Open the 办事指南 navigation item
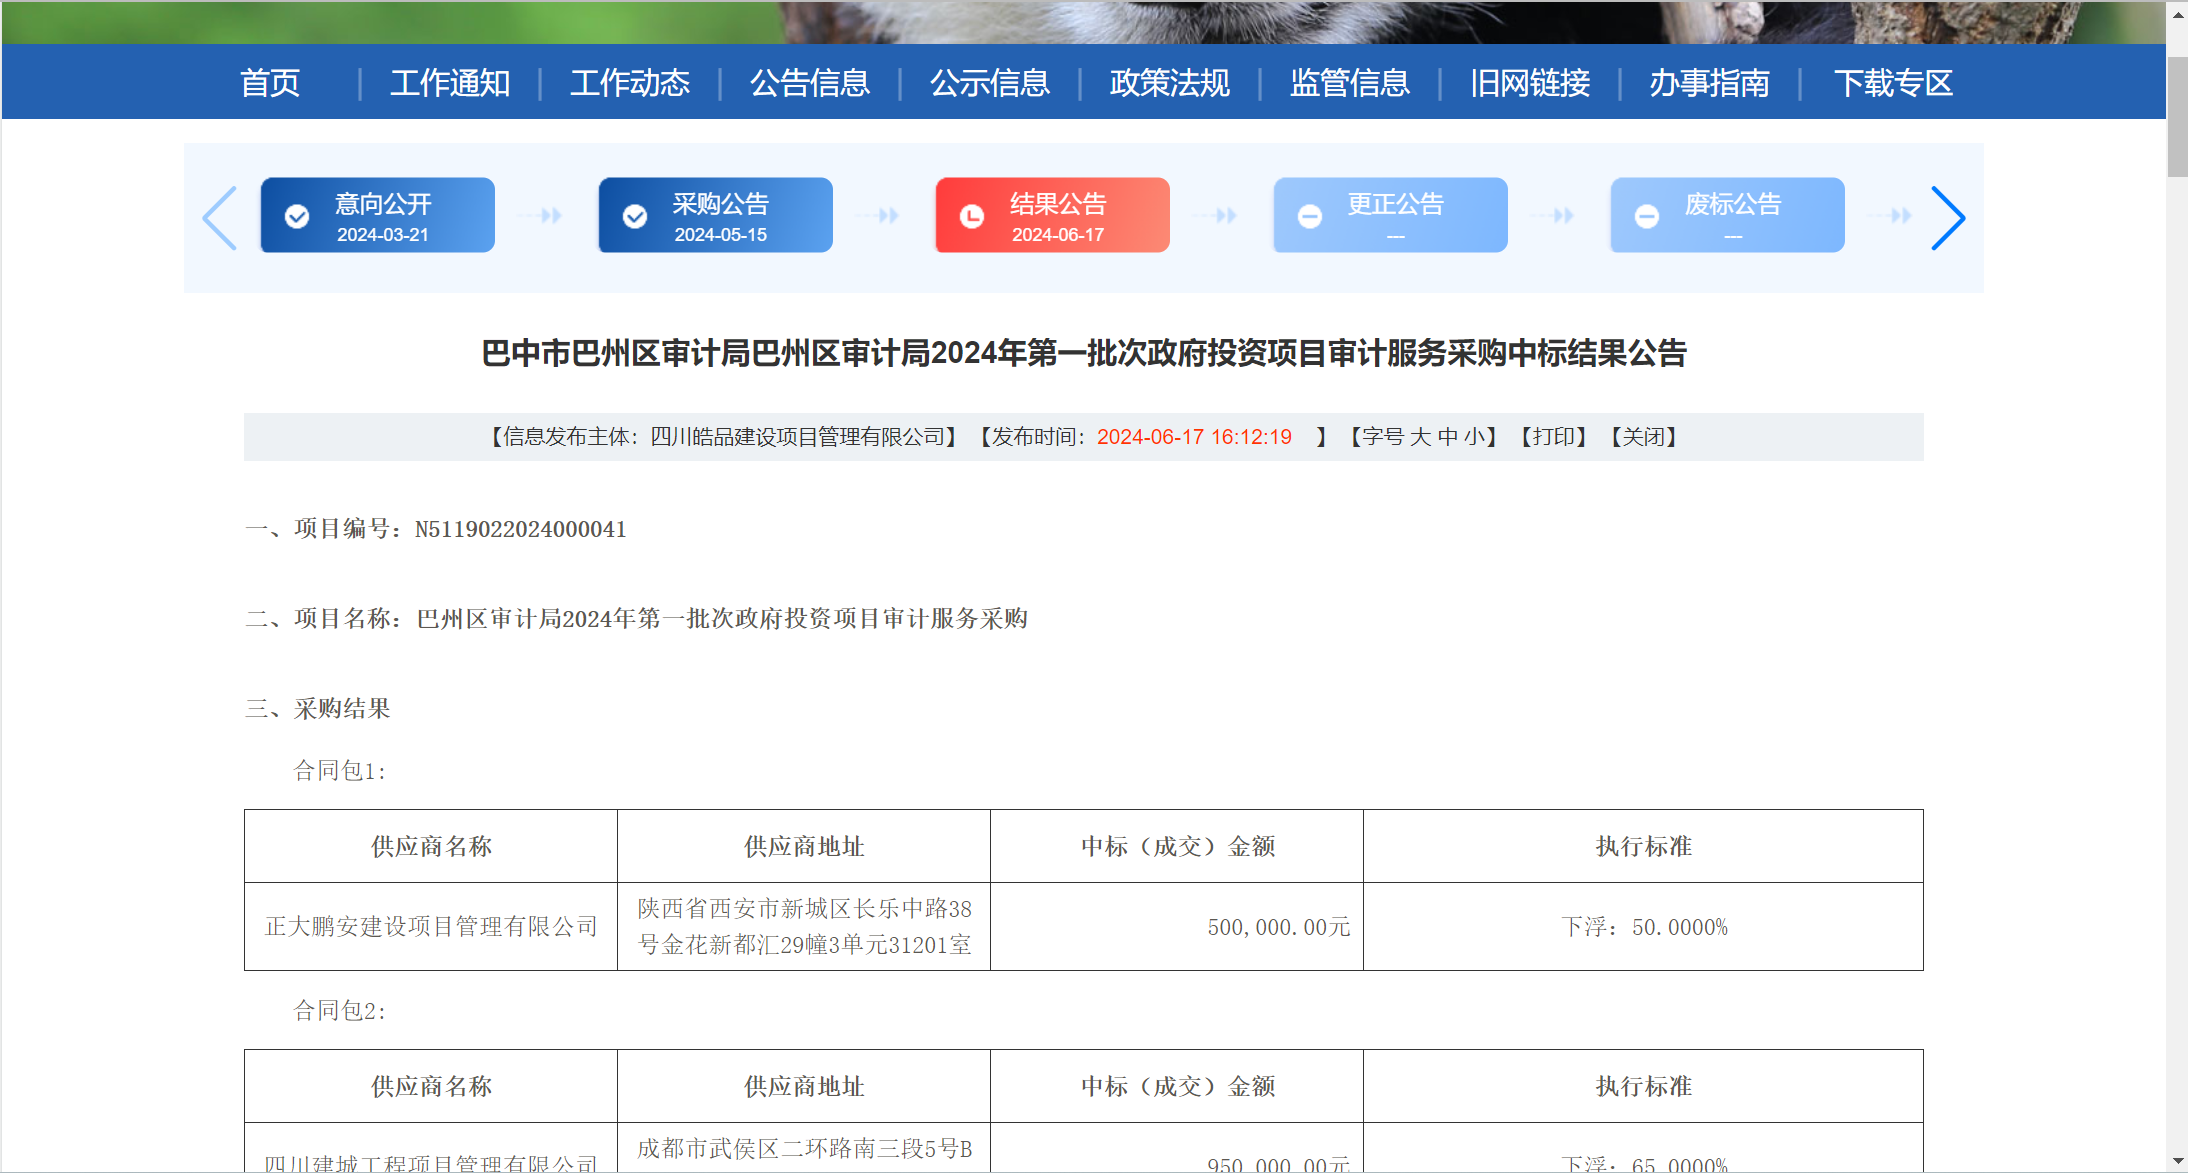This screenshot has width=2188, height=1173. (x=1710, y=82)
